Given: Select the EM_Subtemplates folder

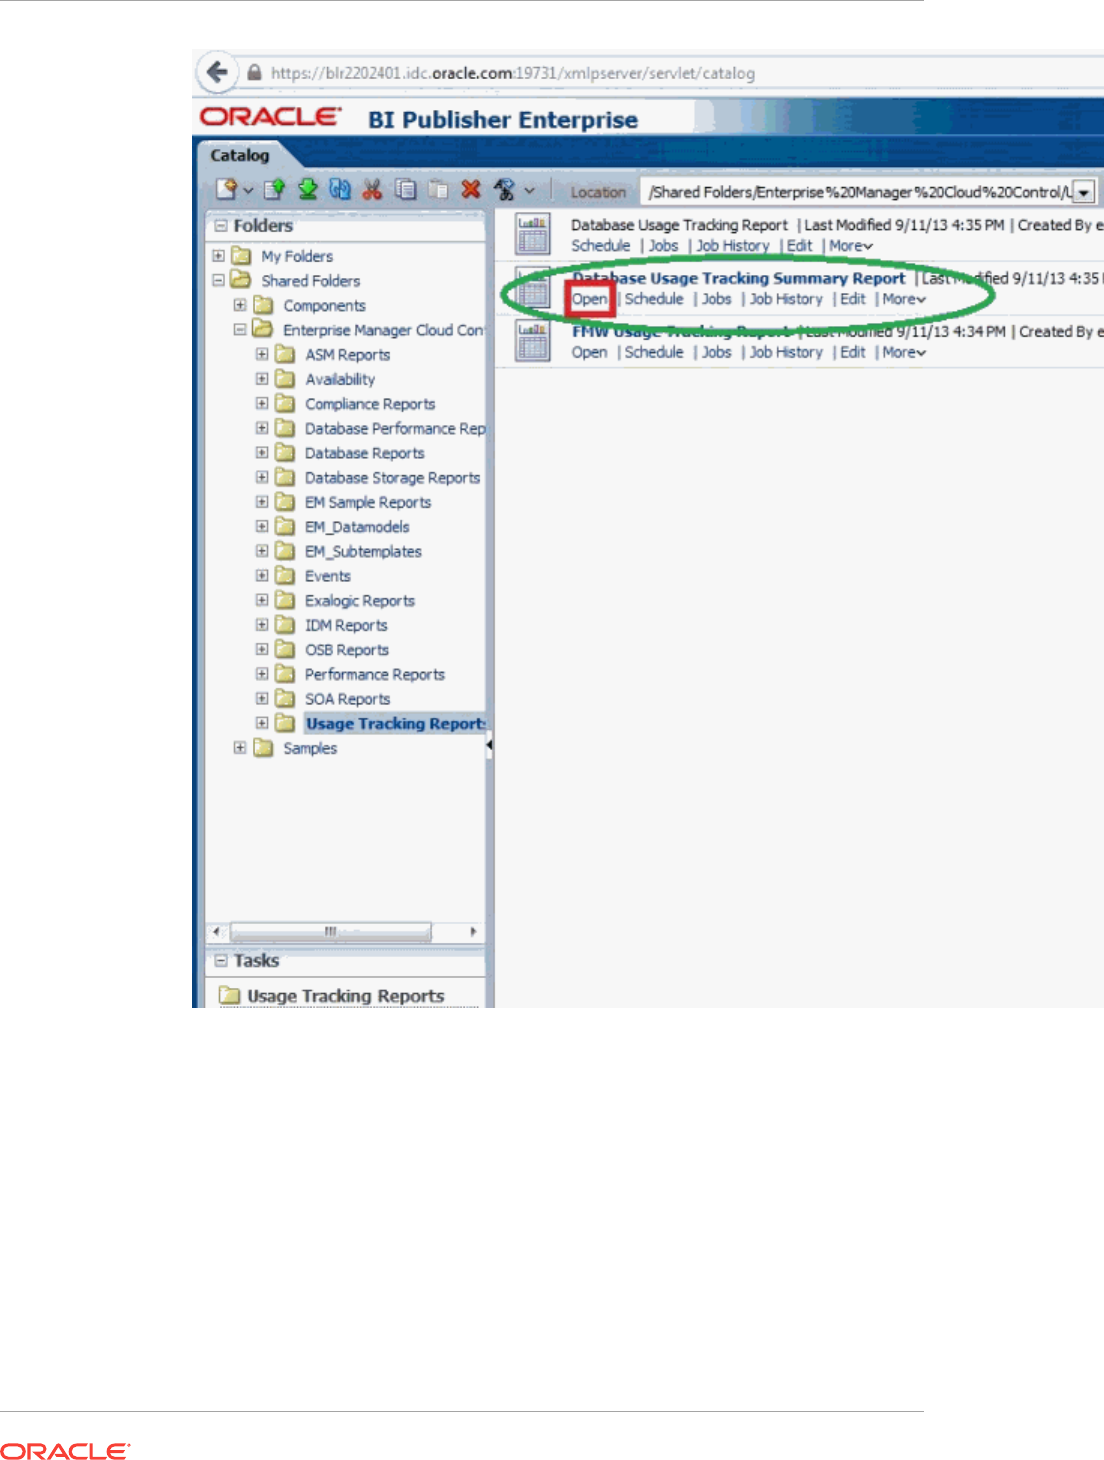Looking at the screenshot, I should tap(363, 551).
